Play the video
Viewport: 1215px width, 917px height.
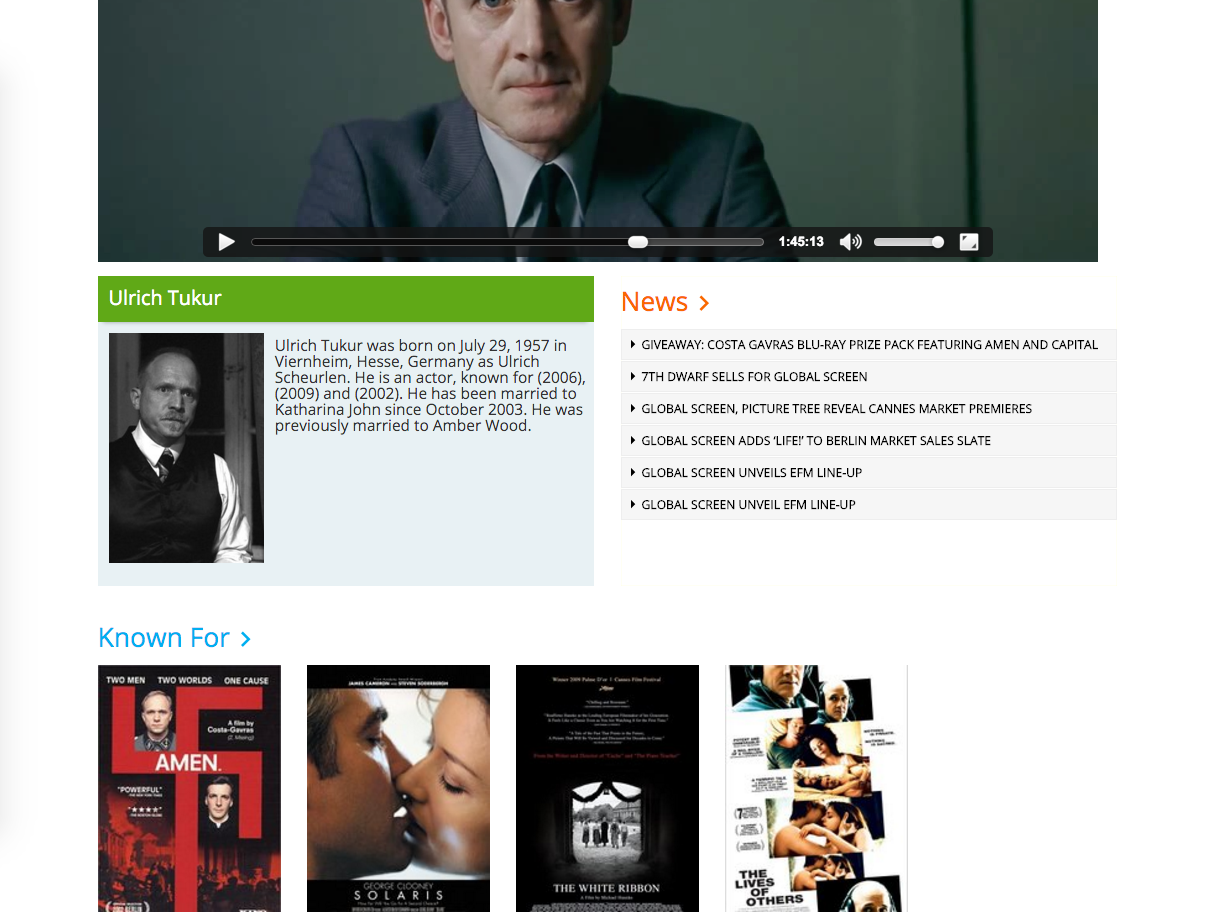pos(227,242)
